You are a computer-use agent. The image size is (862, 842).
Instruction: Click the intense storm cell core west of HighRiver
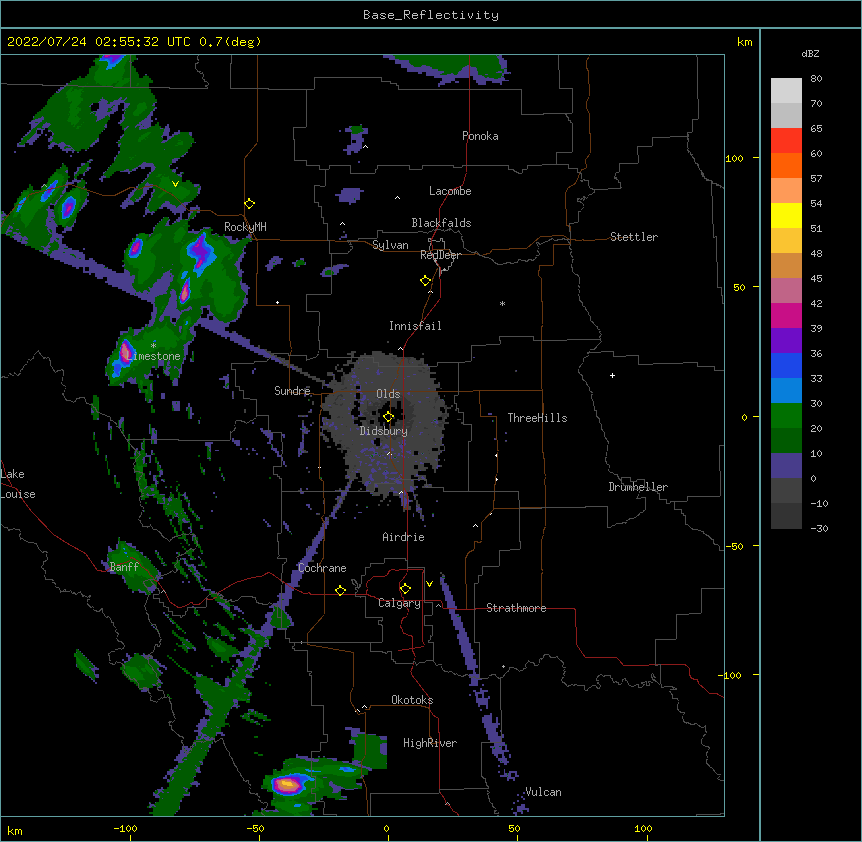click(288, 784)
